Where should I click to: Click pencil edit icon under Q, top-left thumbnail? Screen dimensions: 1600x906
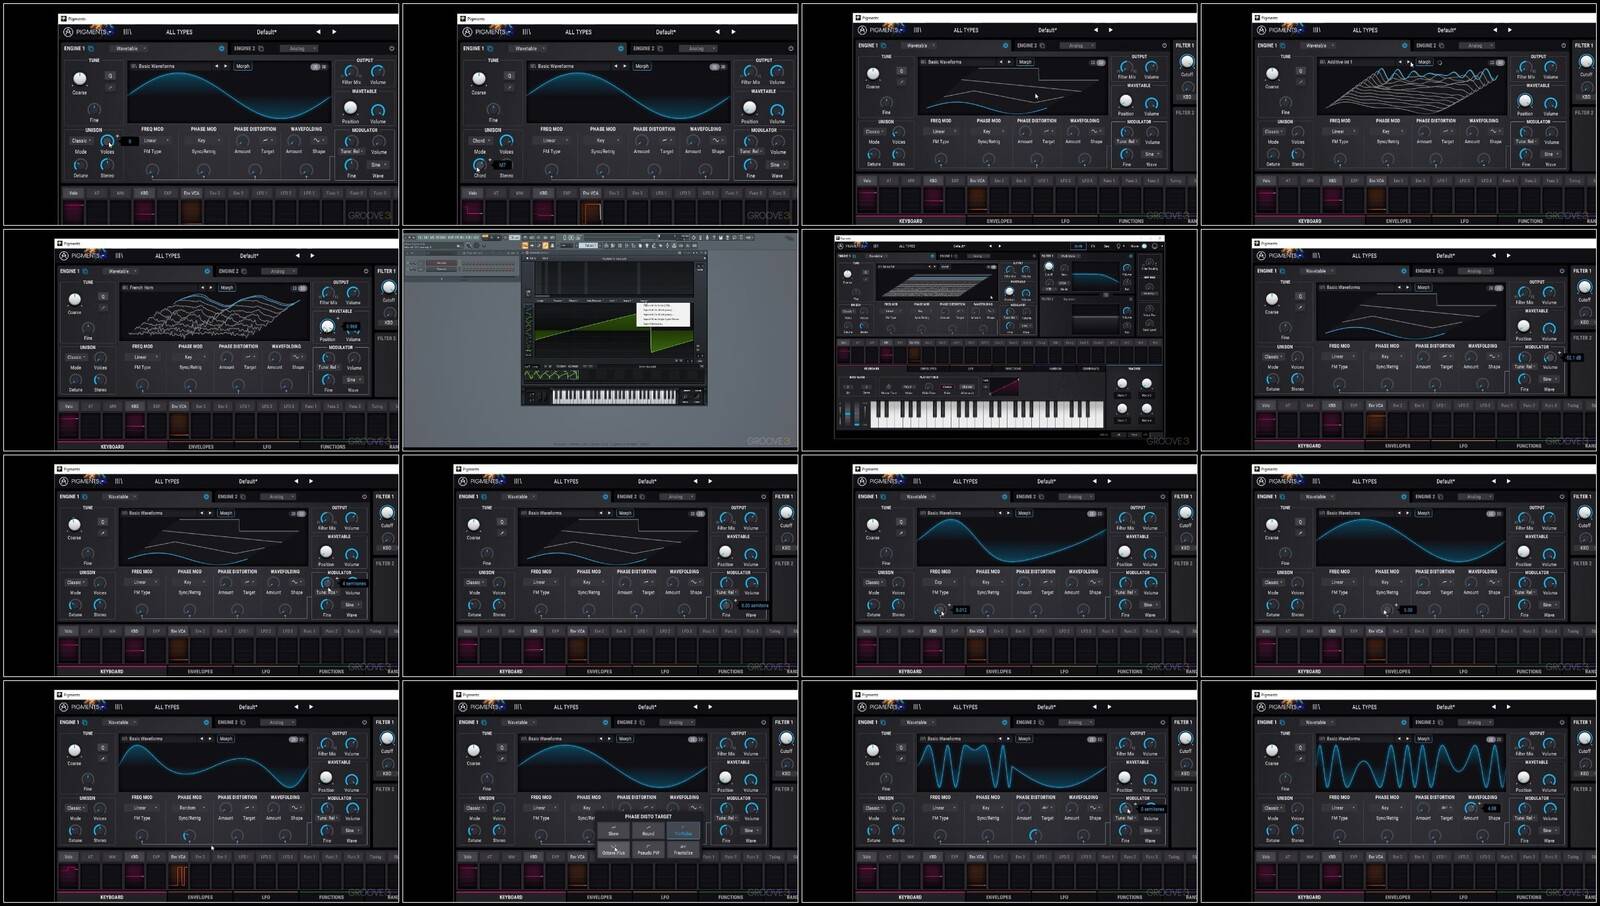coord(110,88)
